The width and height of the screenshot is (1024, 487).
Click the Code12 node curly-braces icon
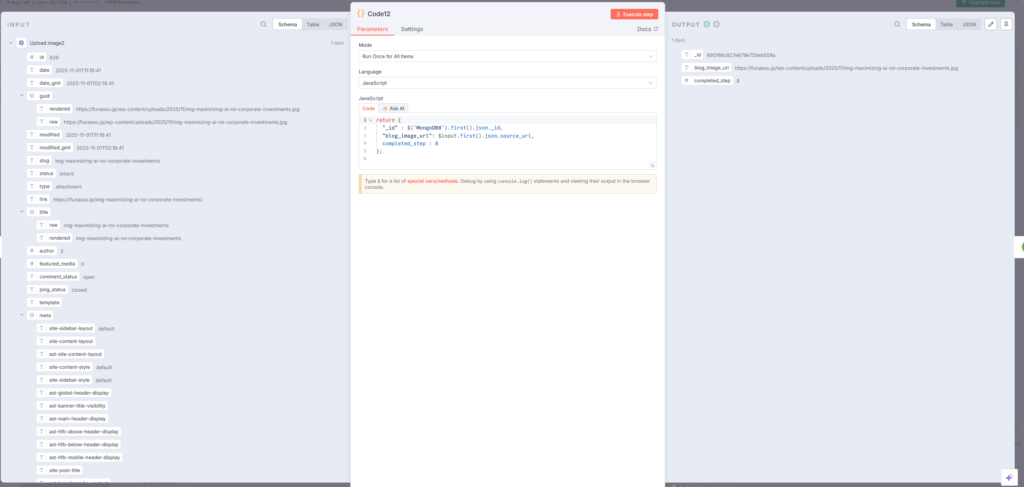click(x=361, y=14)
